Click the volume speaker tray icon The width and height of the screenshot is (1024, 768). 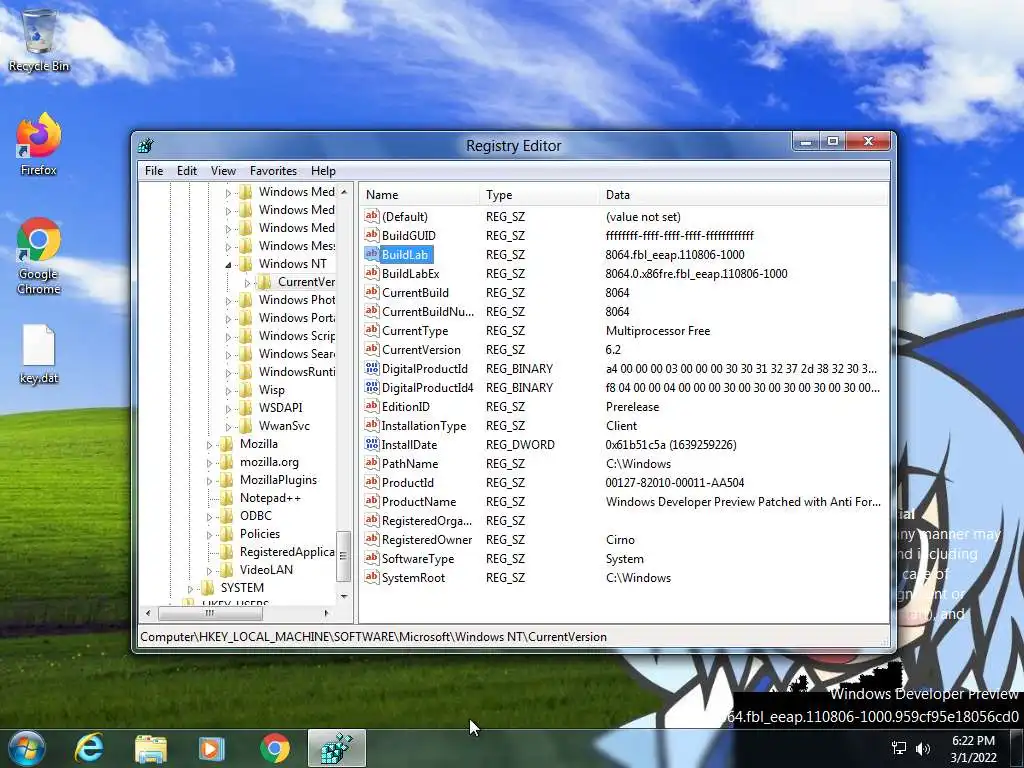pos(923,748)
